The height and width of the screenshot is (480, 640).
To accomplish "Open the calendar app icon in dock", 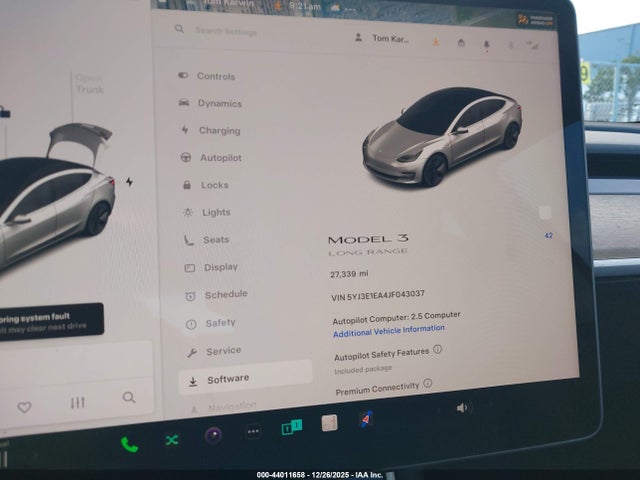I will pyautogui.click(x=329, y=423).
